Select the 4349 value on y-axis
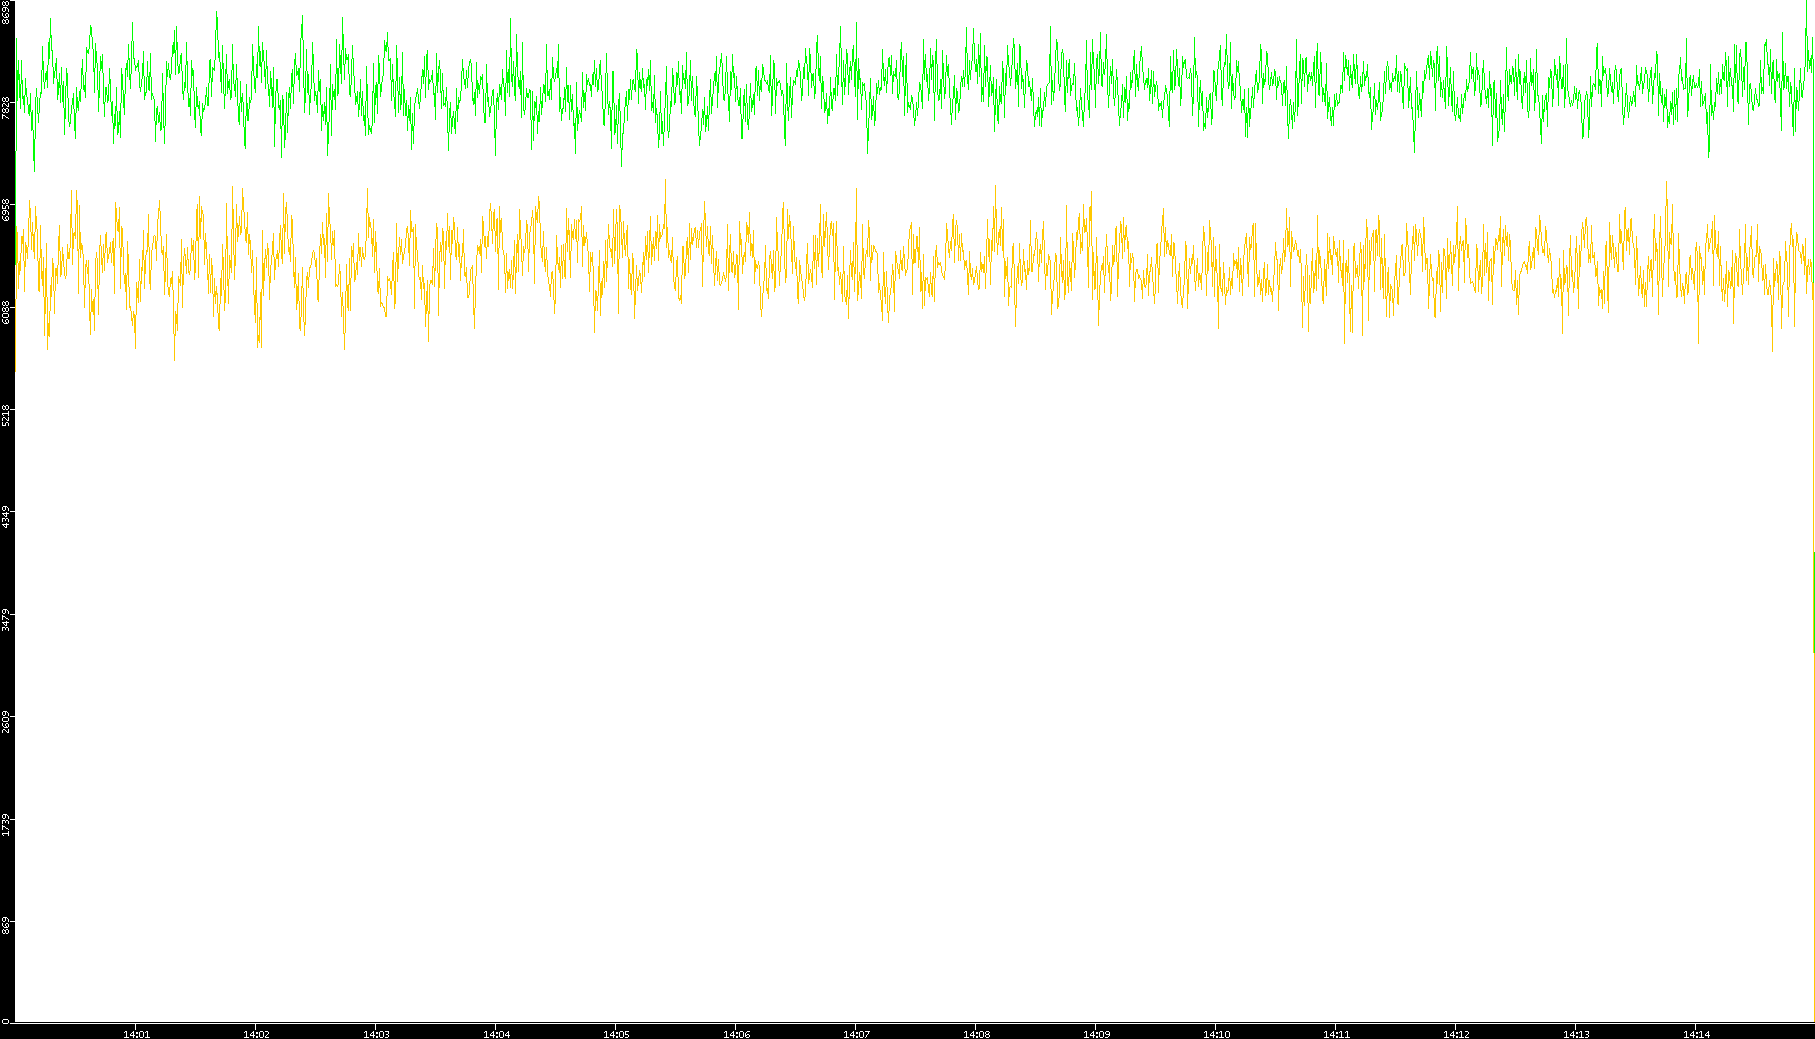Screen dimensions: 1815x1039 click(6, 517)
